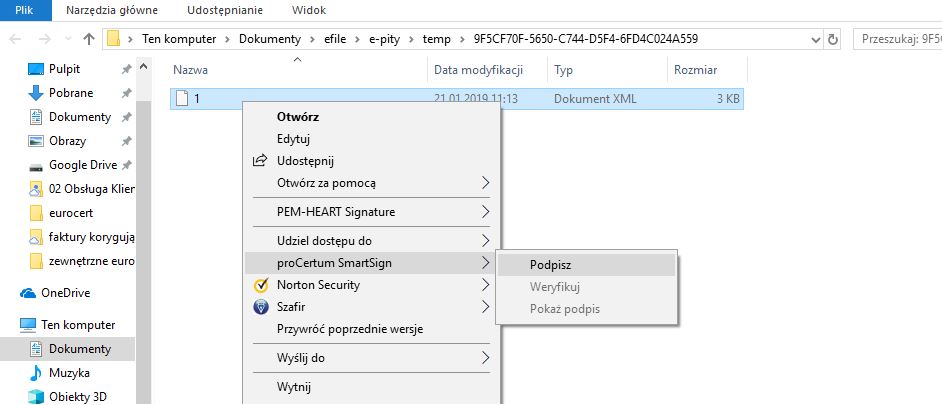Click the Szafir shield icon
942x405 pixels.
coord(260,307)
